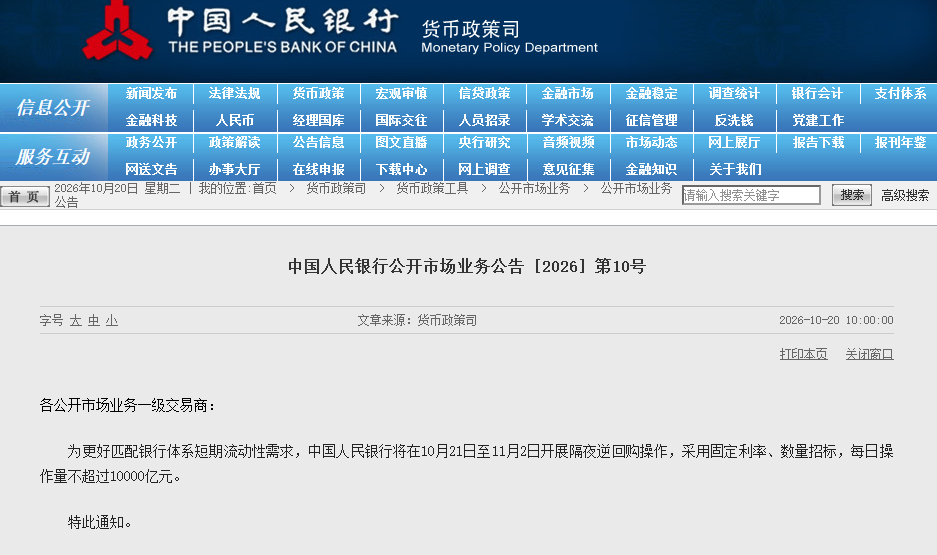Click 打印本页 print link
The width and height of the screenshot is (937, 555).
point(803,354)
